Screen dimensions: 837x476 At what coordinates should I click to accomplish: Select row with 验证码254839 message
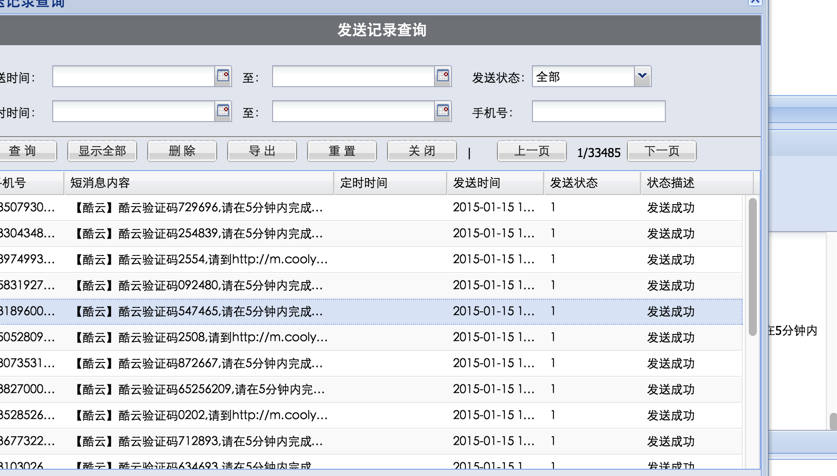tap(371, 234)
